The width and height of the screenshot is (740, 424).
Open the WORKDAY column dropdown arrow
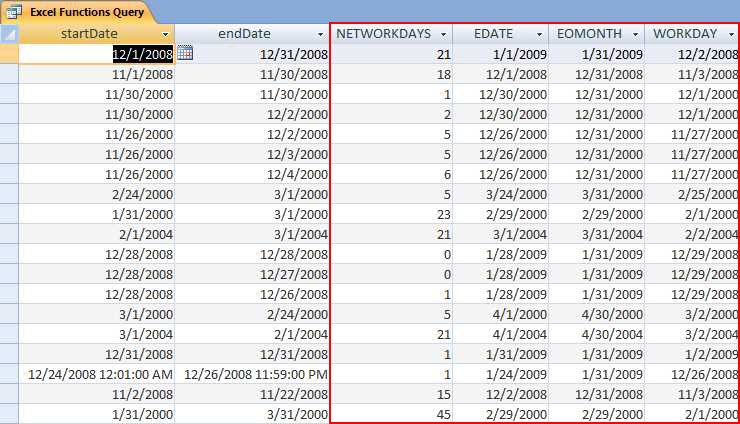[732, 34]
